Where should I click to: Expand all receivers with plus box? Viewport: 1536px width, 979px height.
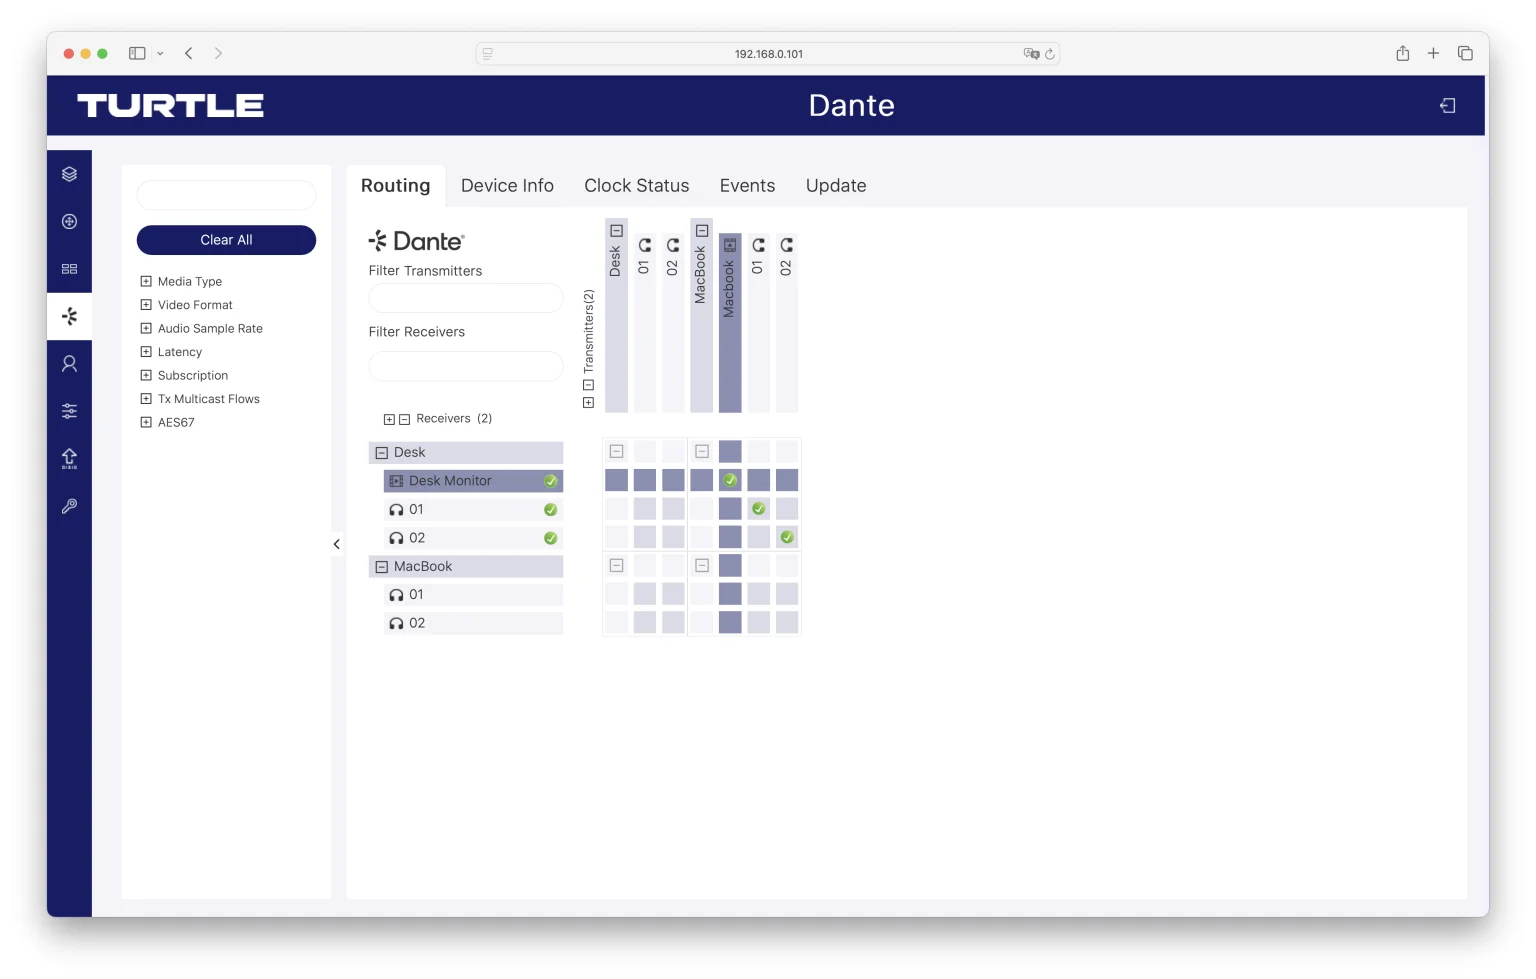point(389,420)
